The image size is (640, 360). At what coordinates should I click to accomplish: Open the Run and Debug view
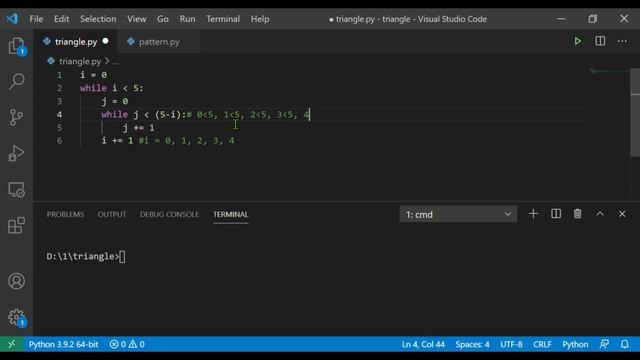tap(16, 153)
